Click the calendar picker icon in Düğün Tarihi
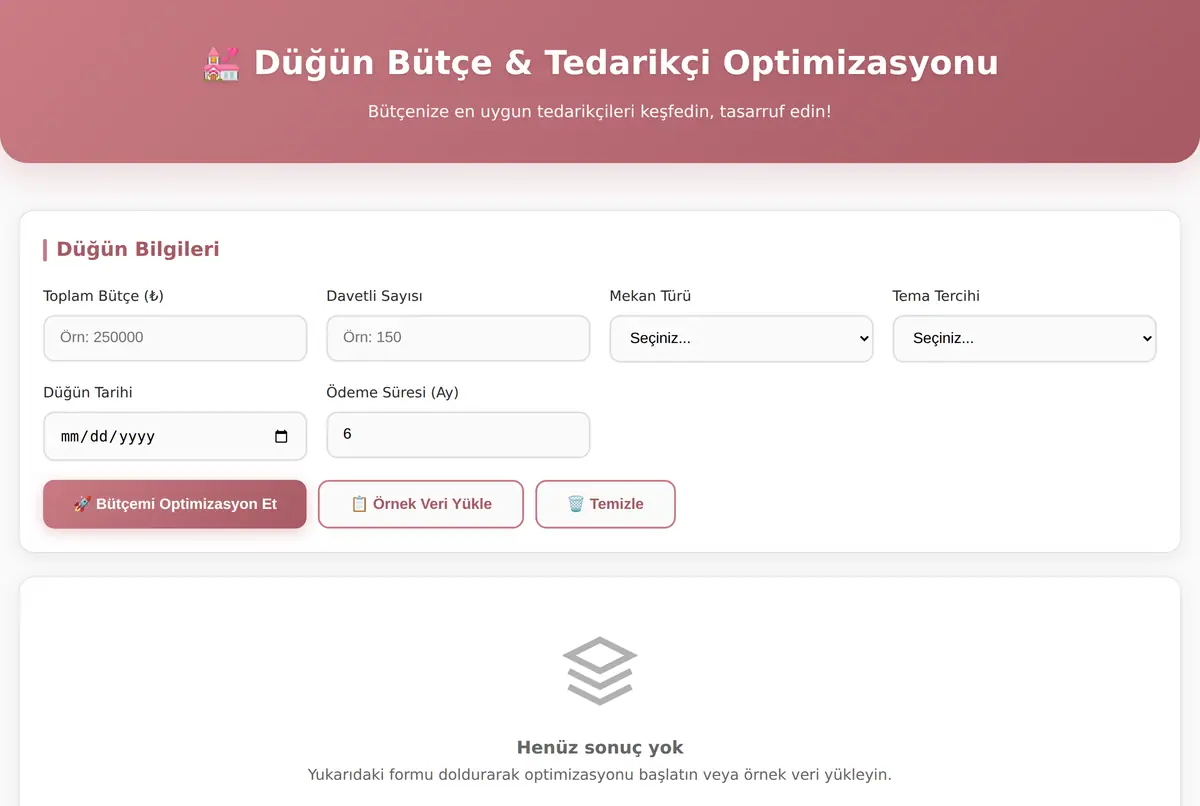 [x=281, y=436]
